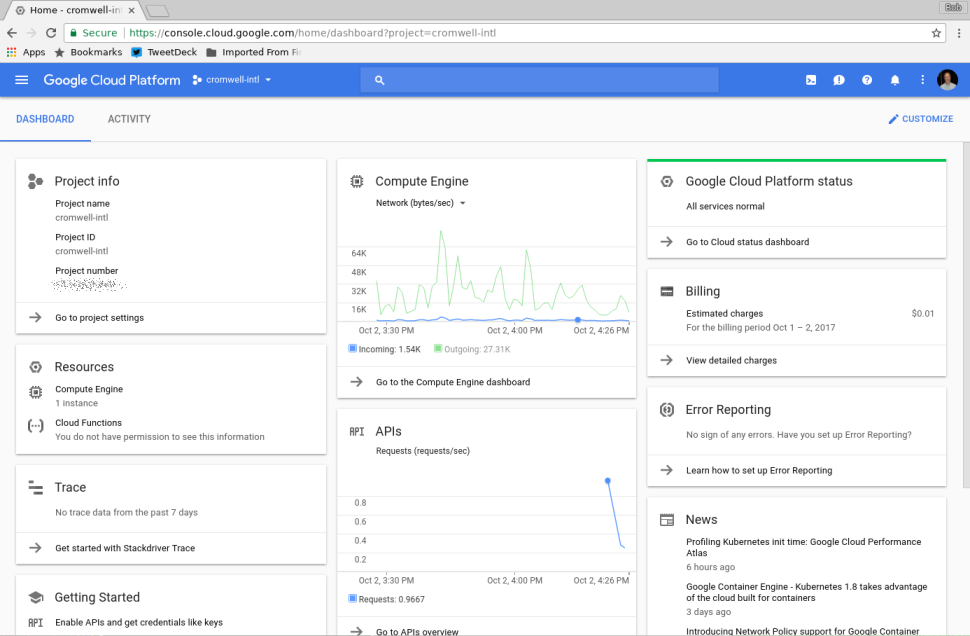Image resolution: width=970 pixels, height=636 pixels.
Task: Click the browser address bar URL
Action: pos(312,33)
